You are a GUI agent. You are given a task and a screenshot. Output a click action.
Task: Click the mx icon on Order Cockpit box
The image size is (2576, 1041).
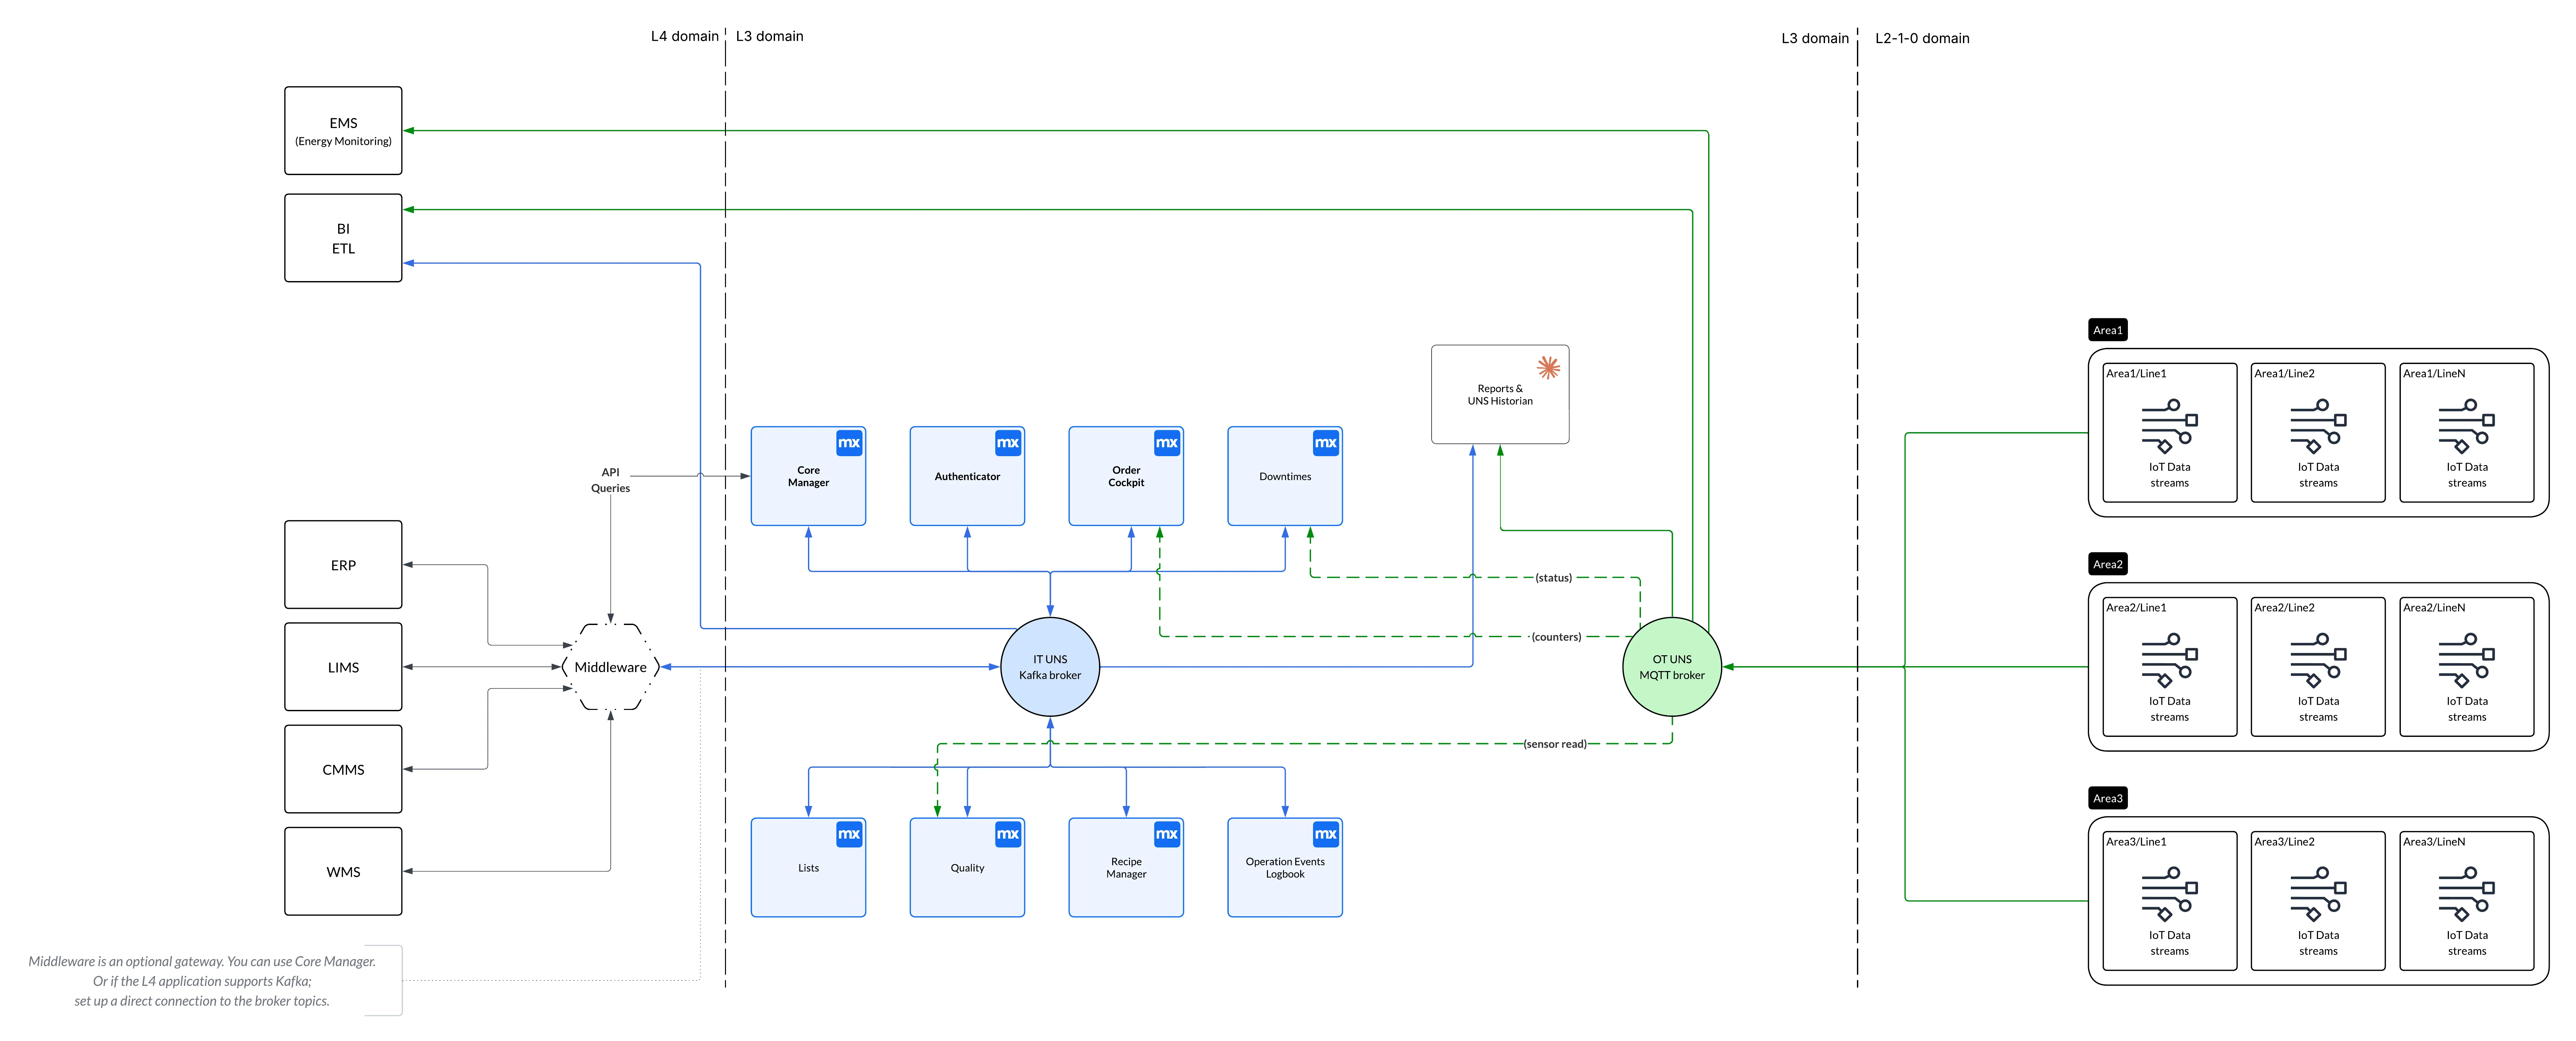[x=1167, y=443]
